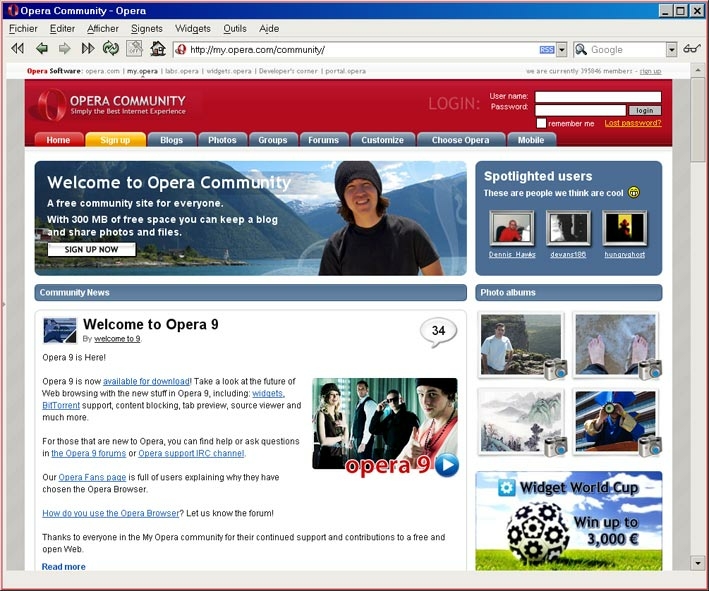Select the Sign up tab

click(115, 140)
